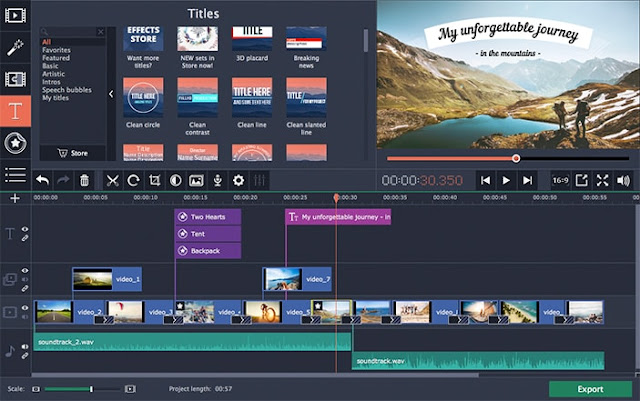Click the preview playback progress slider
Viewport: 640px width, 401px height.
tap(508, 158)
